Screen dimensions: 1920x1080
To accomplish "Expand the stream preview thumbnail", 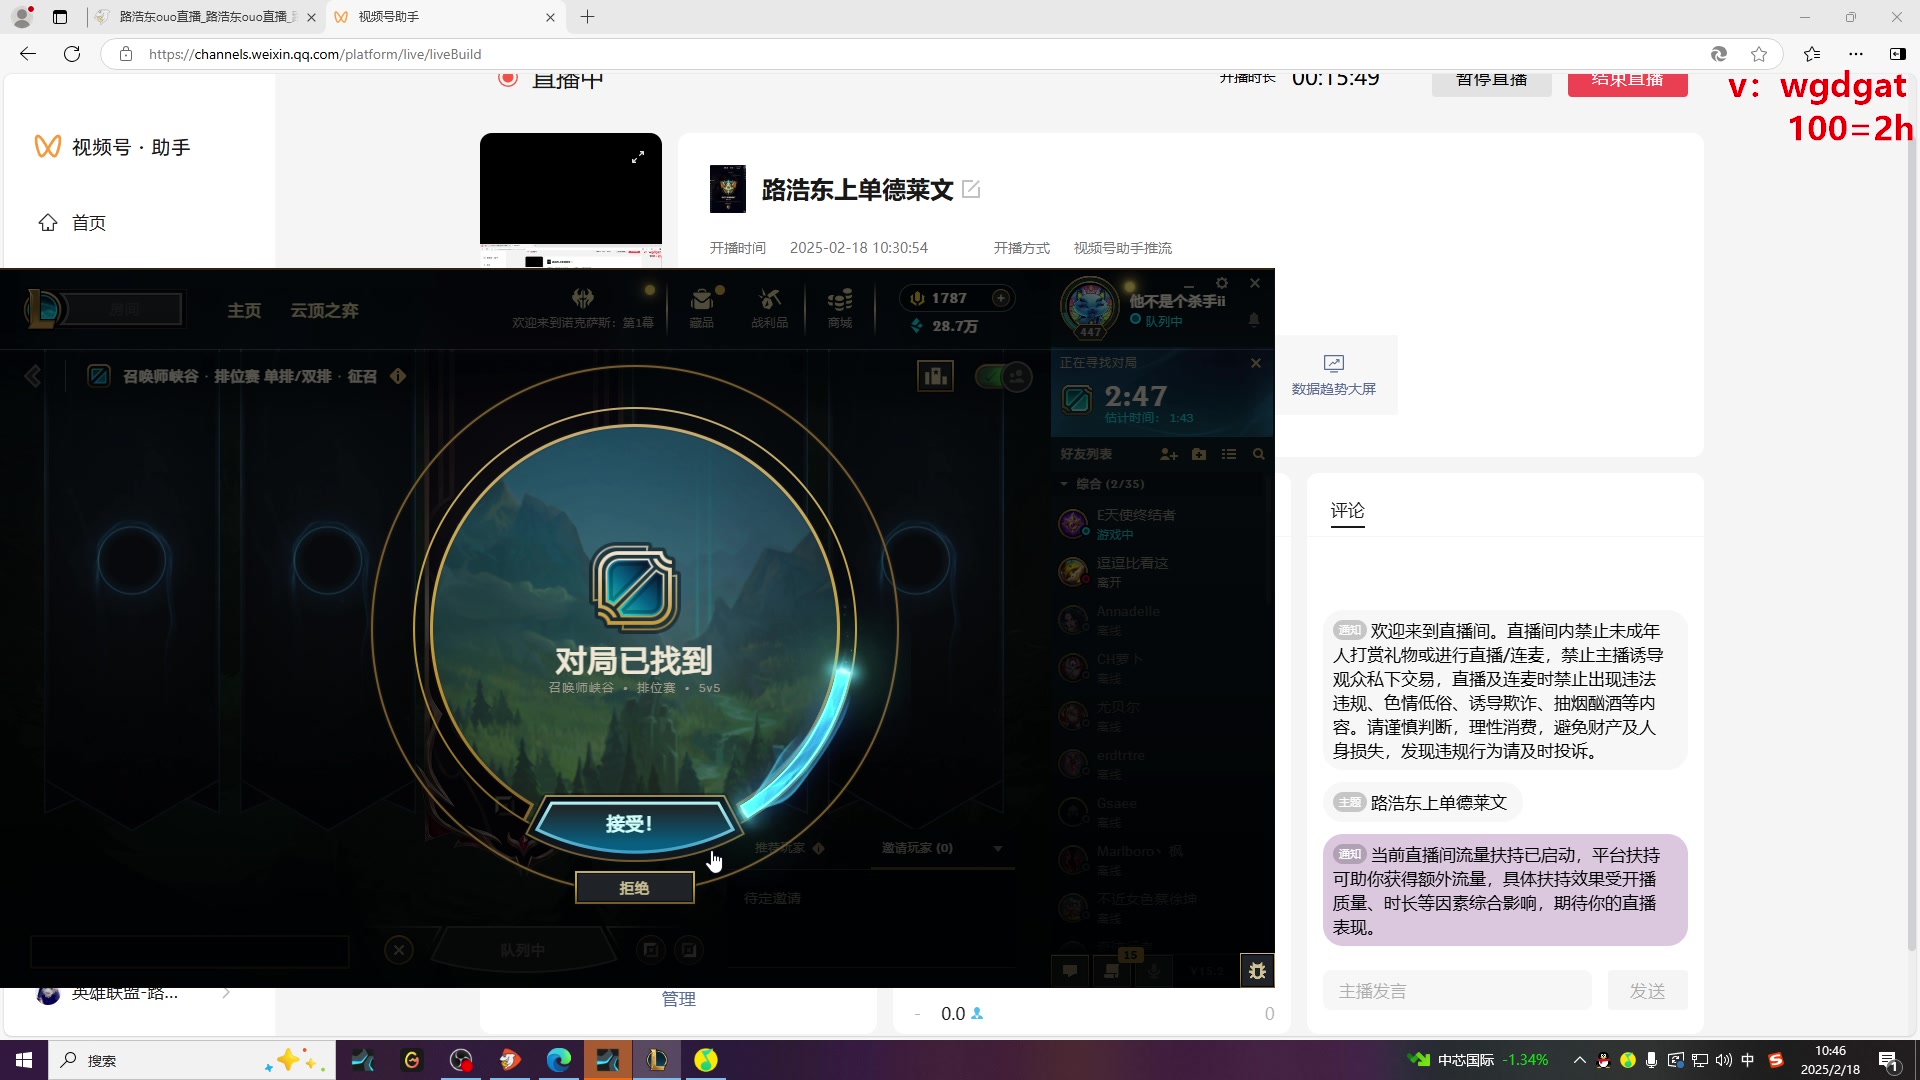I will [638, 157].
